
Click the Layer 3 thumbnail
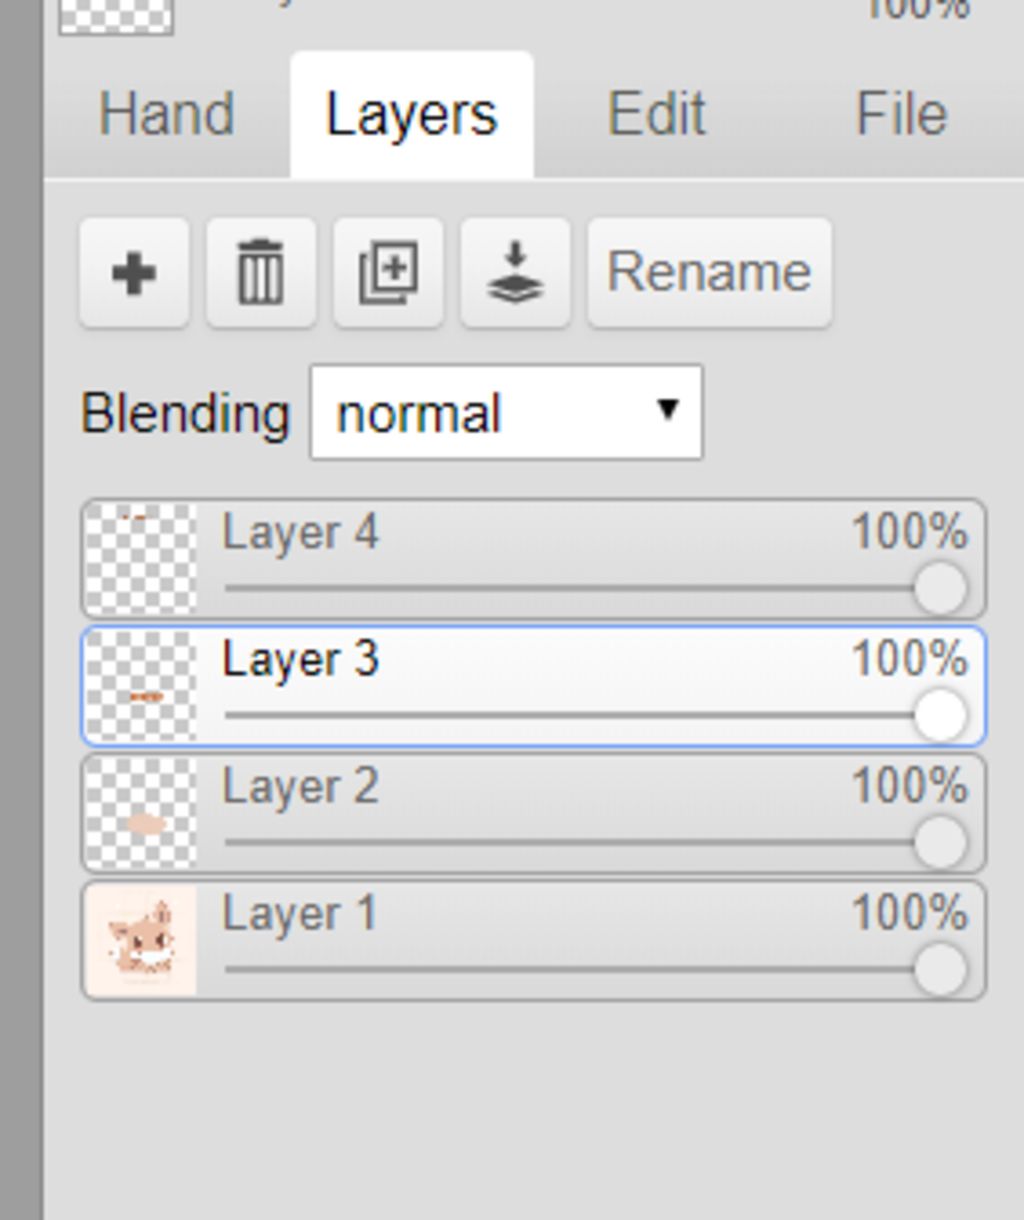[140, 686]
